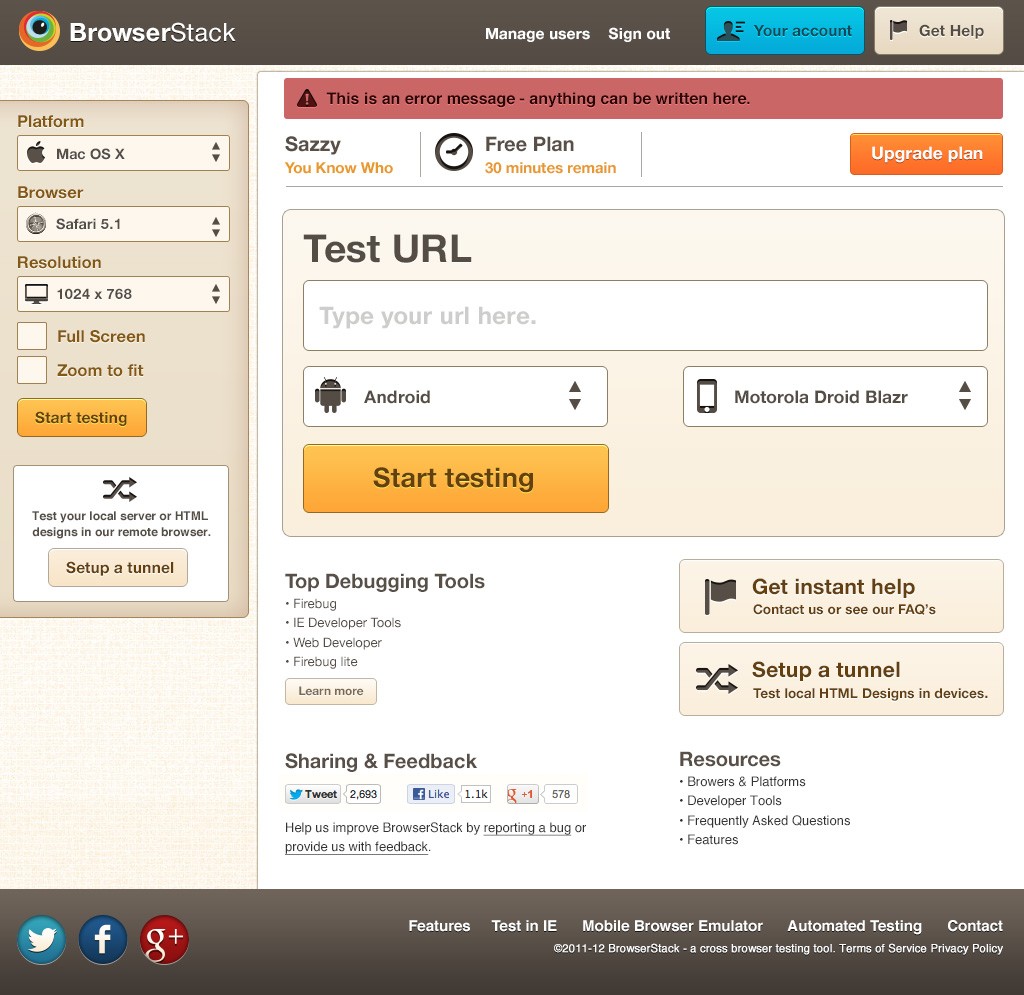Click the 30 minutes remain text
Screen dimensions: 1024x995
[x=550, y=168]
